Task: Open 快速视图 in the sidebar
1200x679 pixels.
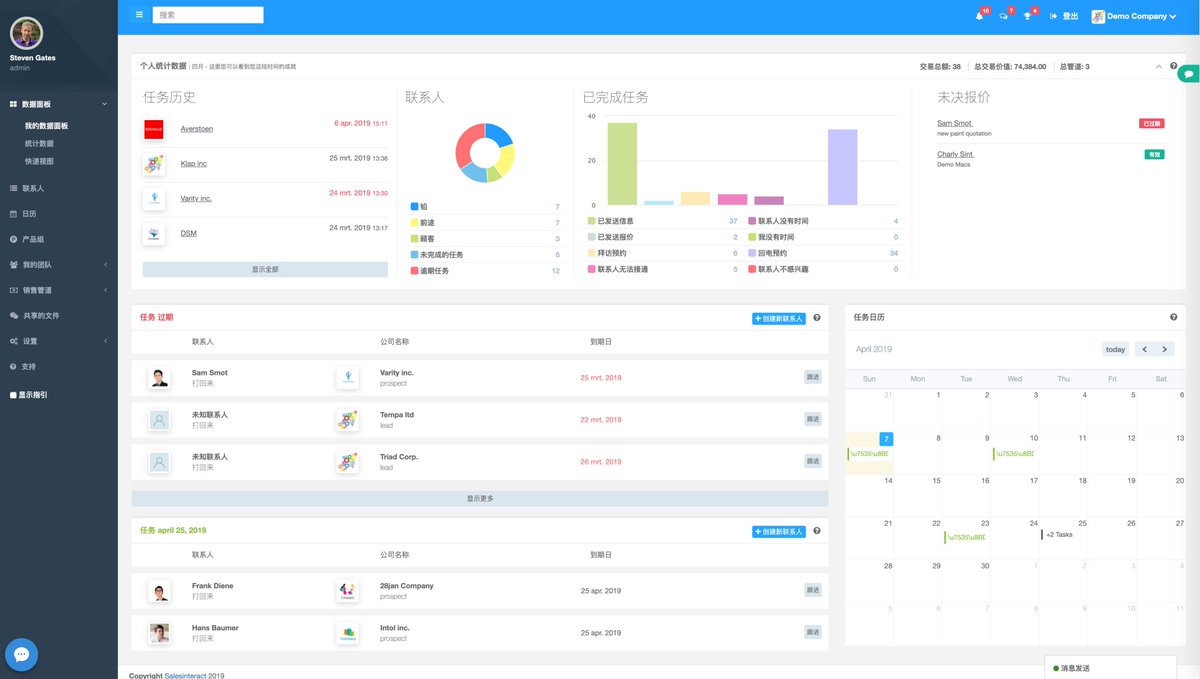Action: coord(40,161)
